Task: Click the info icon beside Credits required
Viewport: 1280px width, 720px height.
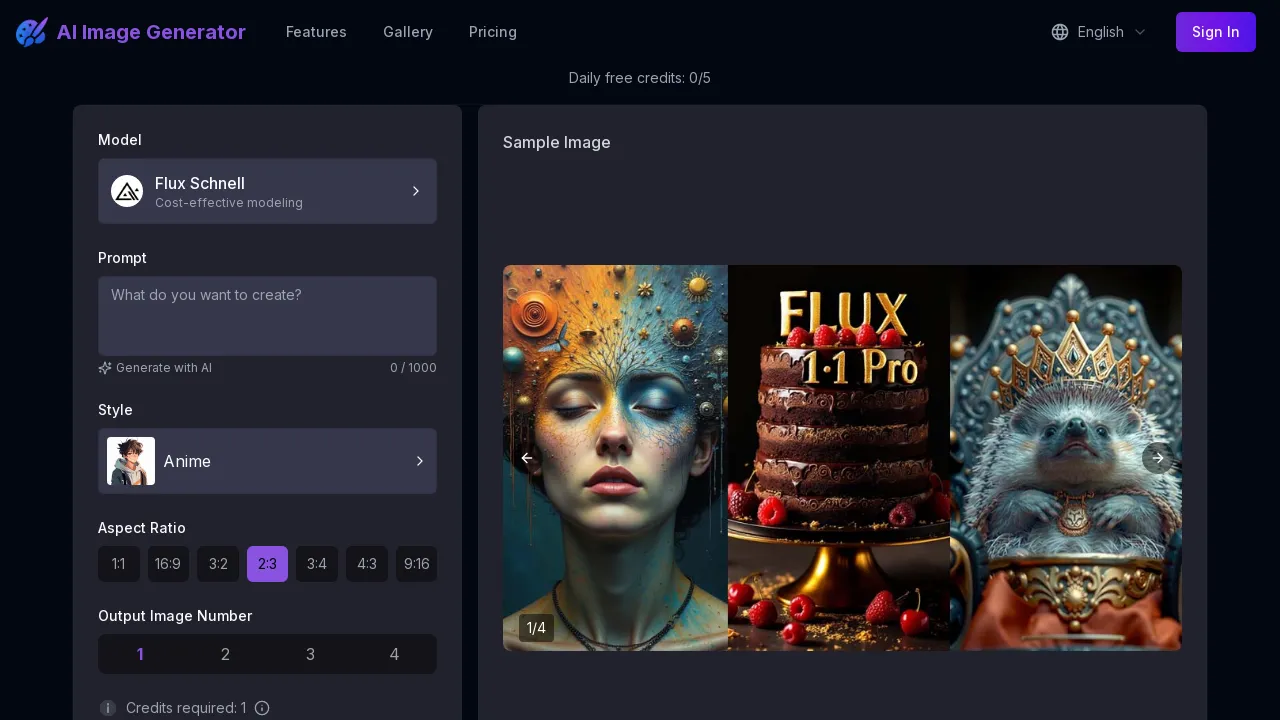Action: click(x=108, y=708)
